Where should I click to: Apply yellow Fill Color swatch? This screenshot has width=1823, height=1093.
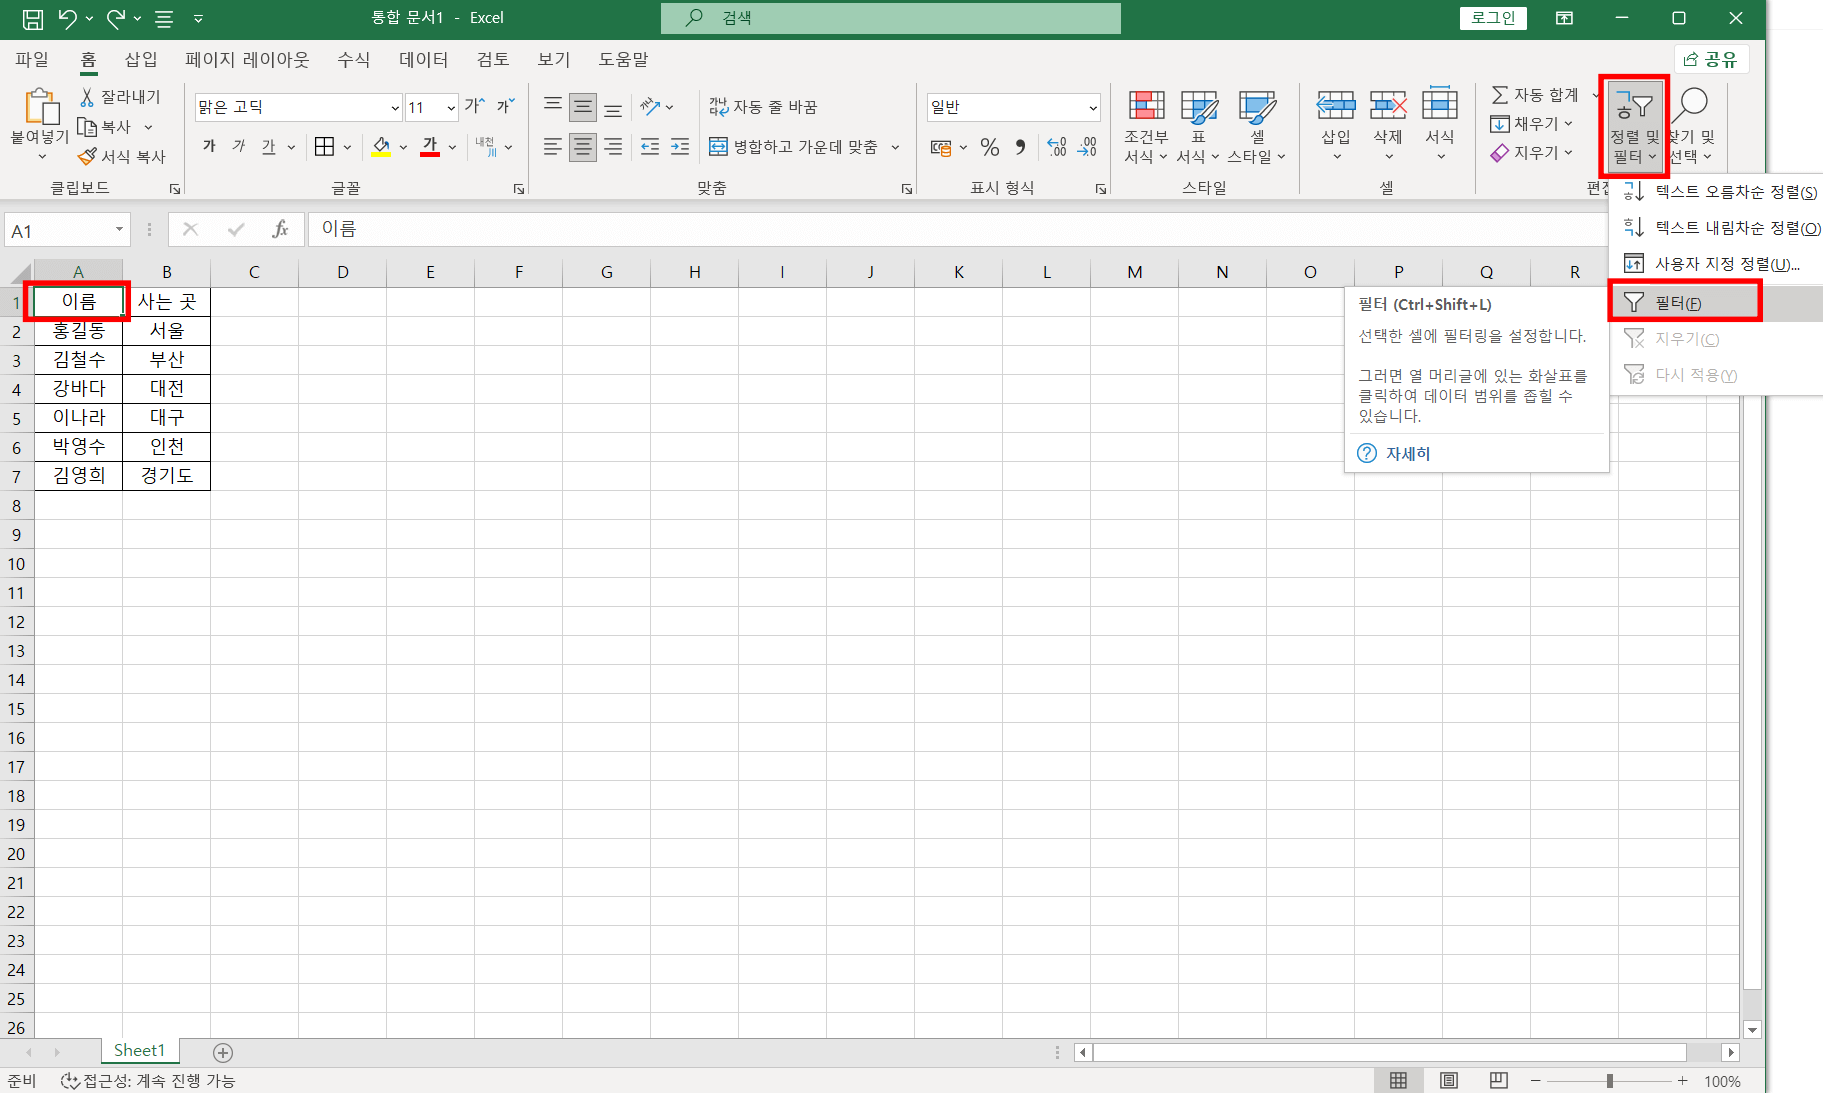(x=381, y=147)
